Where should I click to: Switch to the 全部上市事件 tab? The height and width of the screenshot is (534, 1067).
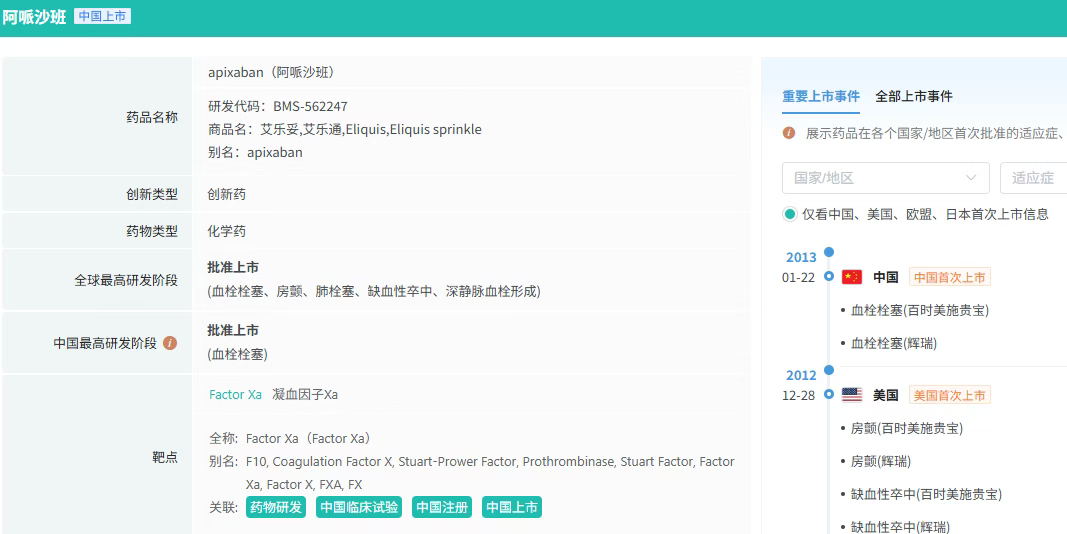tap(913, 96)
